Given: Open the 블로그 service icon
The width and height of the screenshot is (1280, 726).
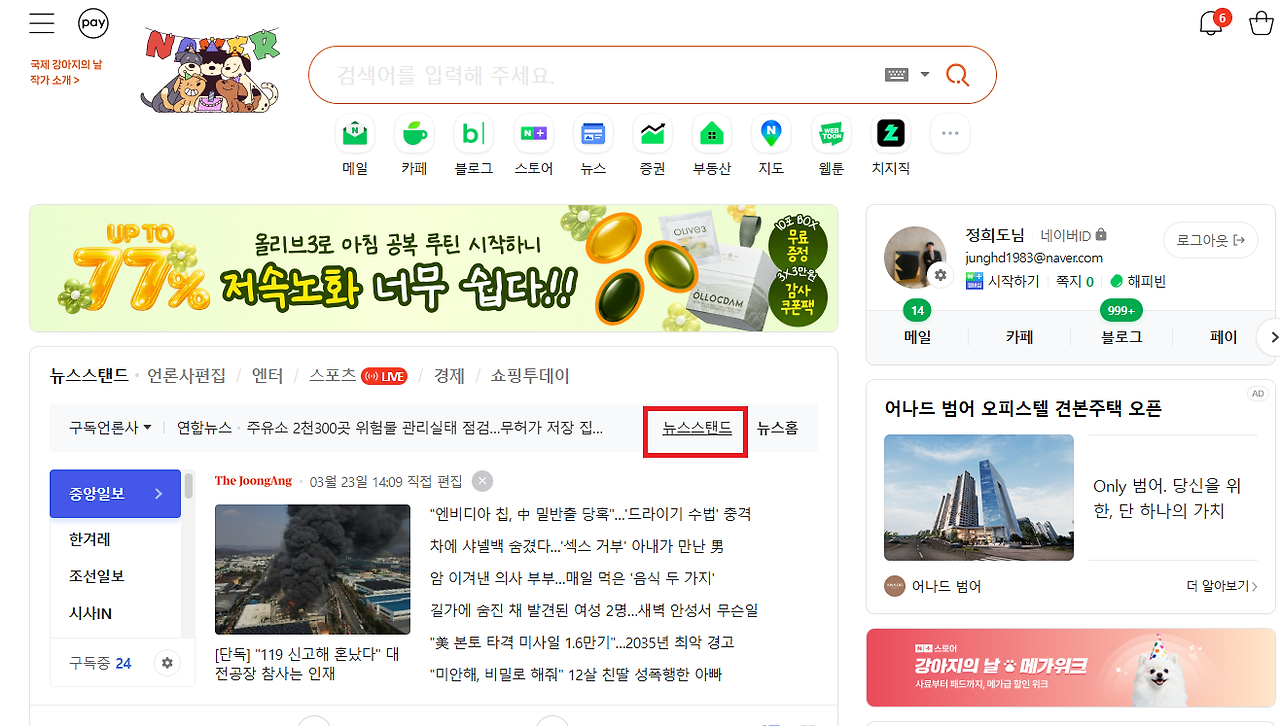Looking at the screenshot, I should [x=473, y=133].
